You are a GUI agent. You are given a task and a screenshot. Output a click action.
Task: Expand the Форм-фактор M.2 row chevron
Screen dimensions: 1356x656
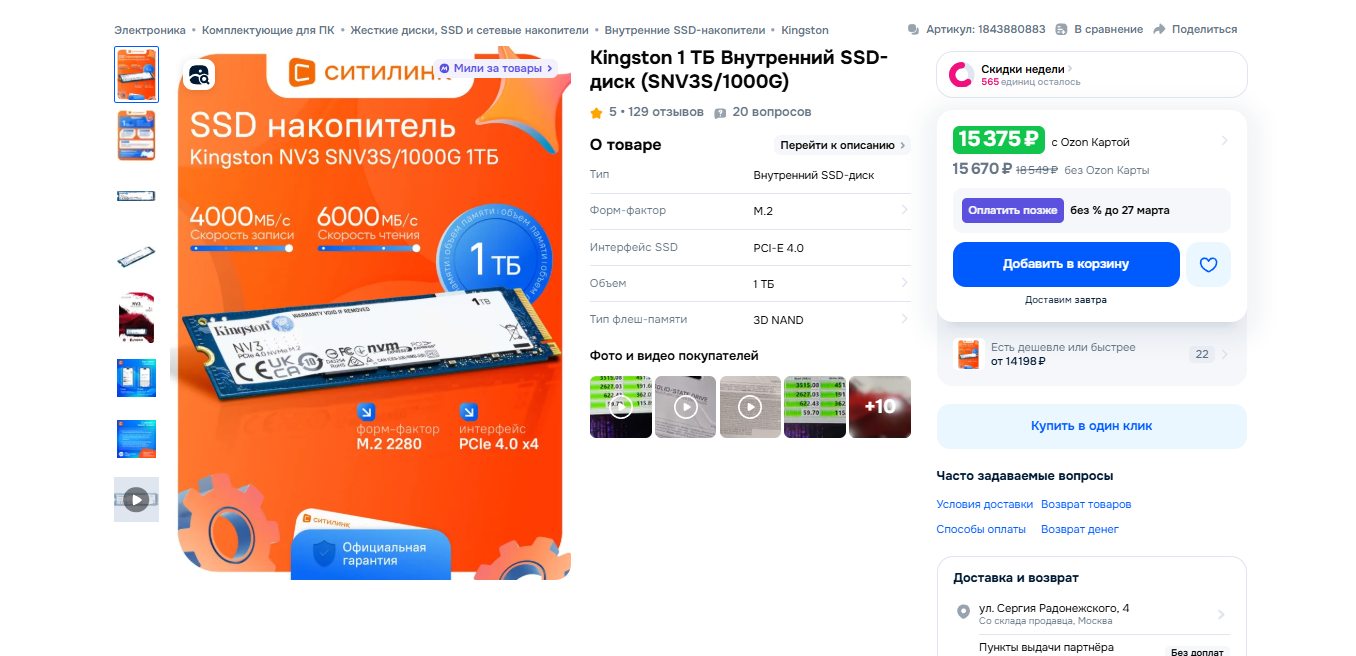[x=904, y=211]
